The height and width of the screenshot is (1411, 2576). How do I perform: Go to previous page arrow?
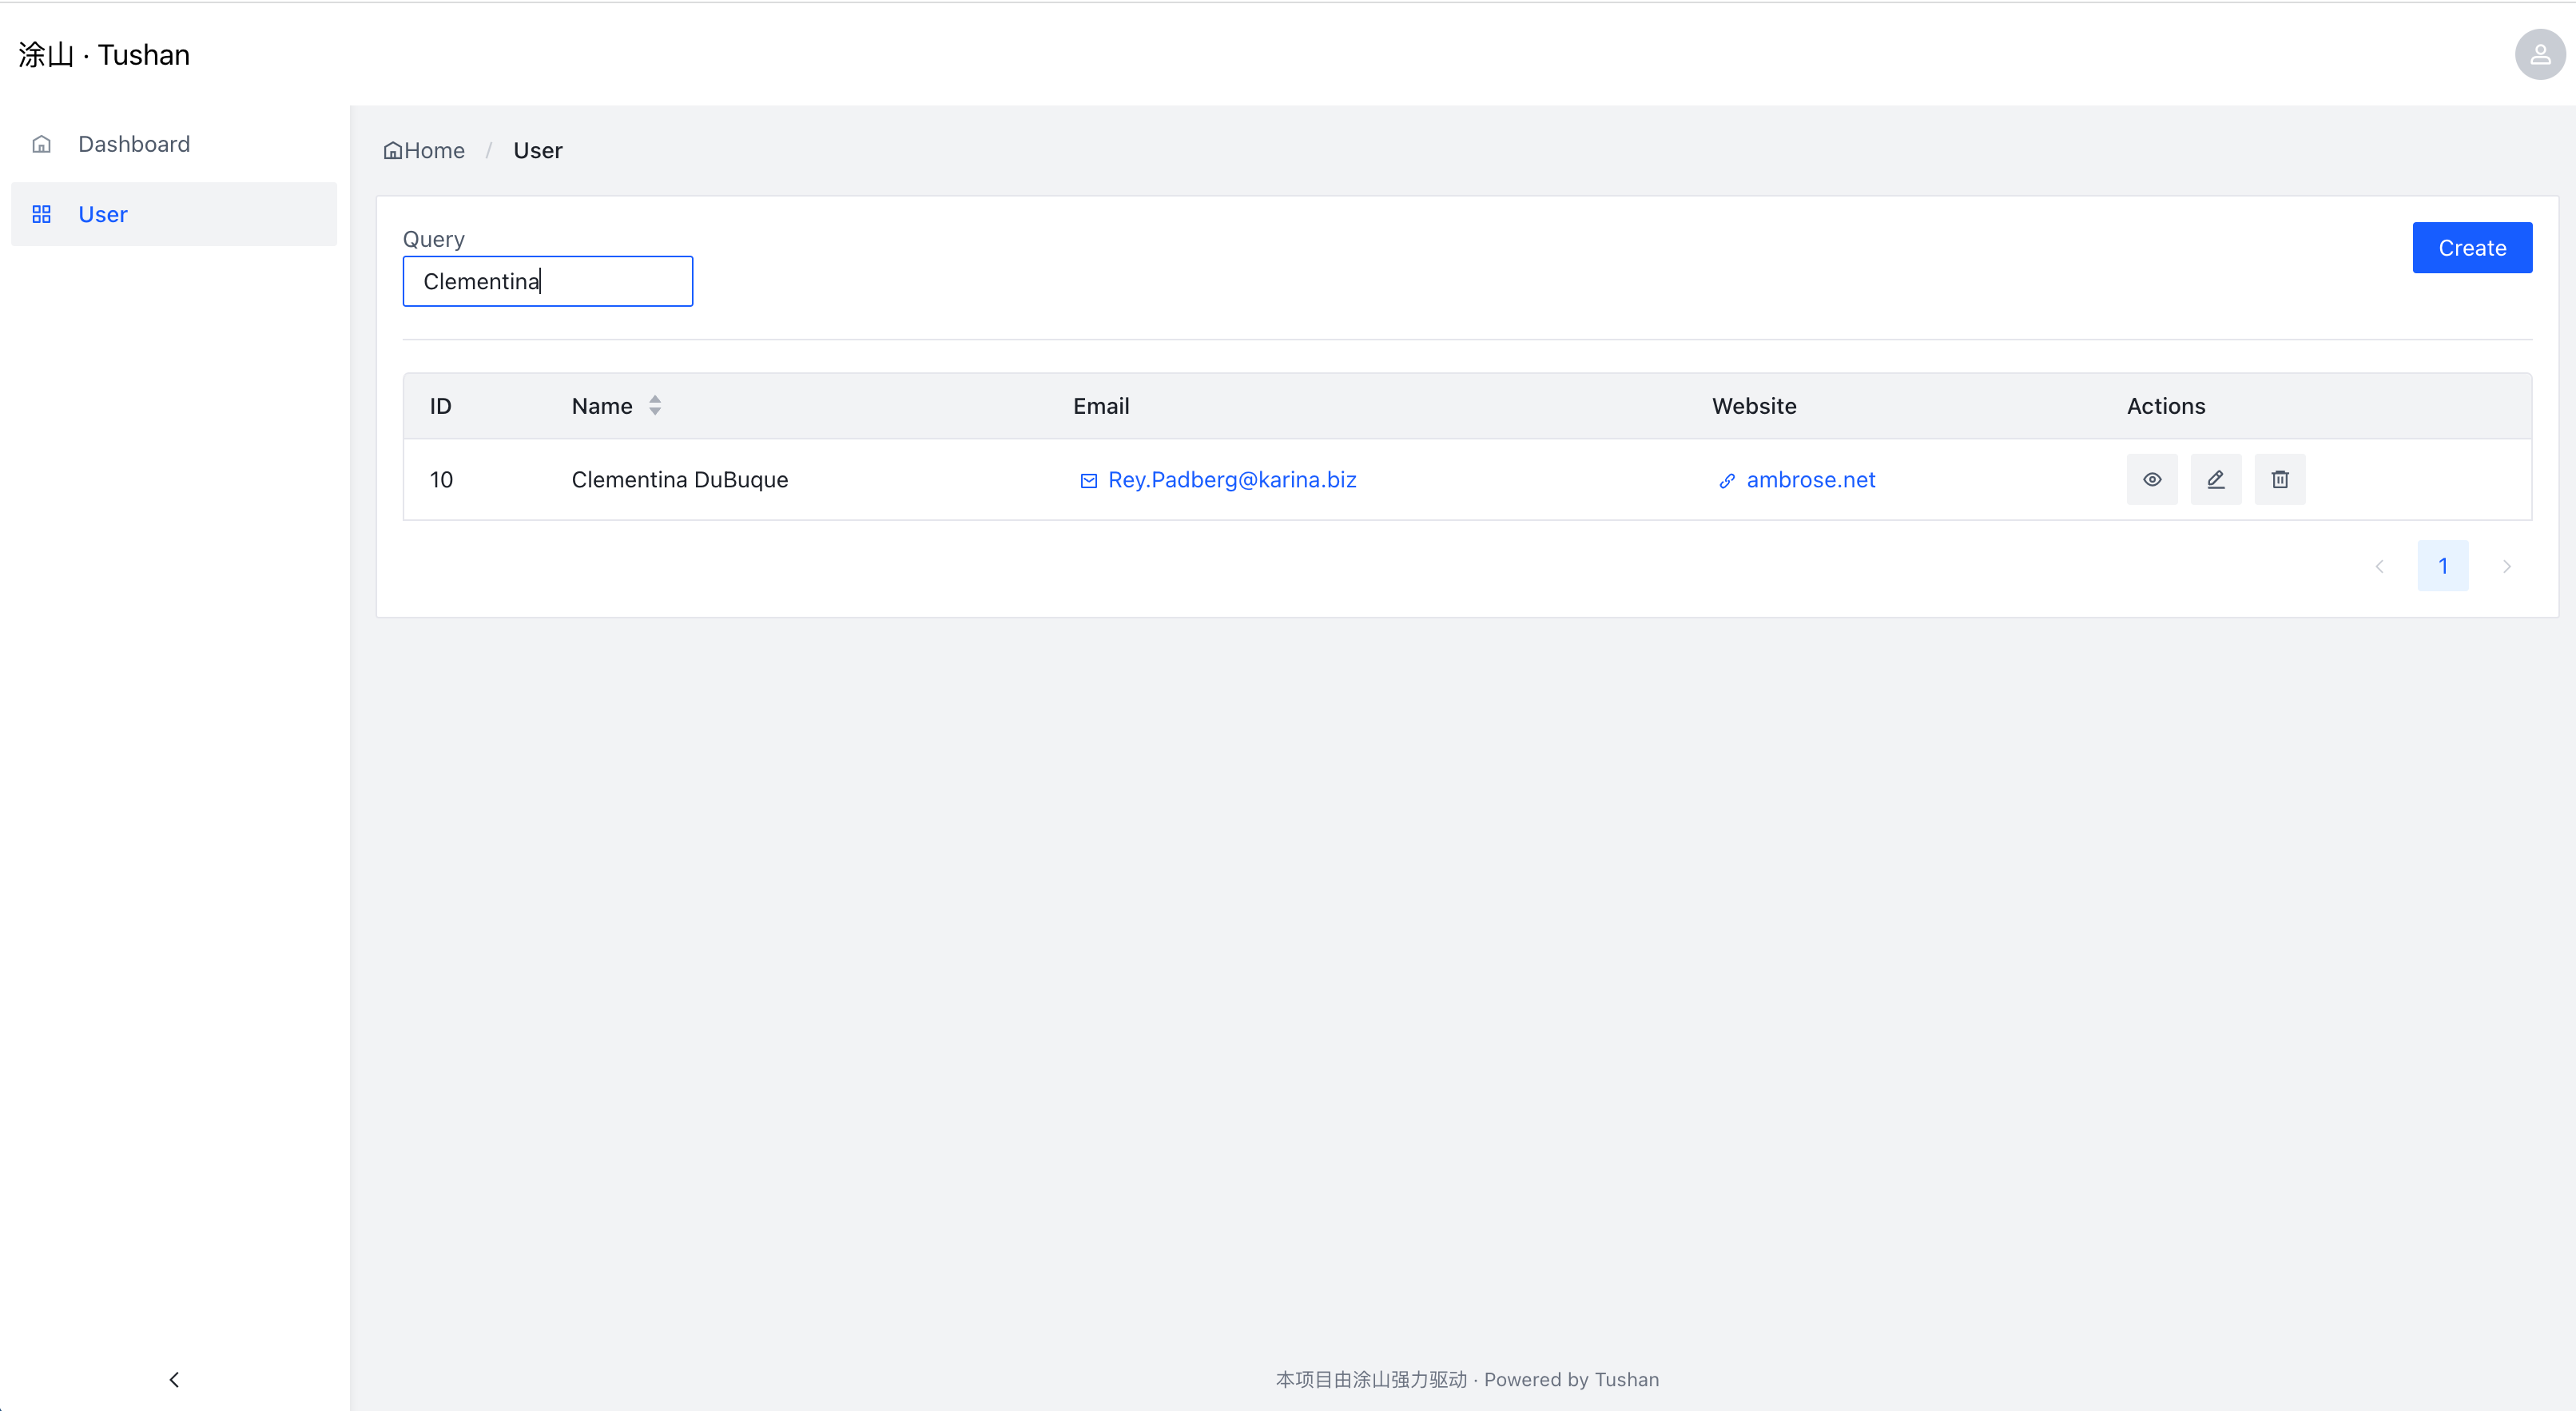click(2379, 566)
